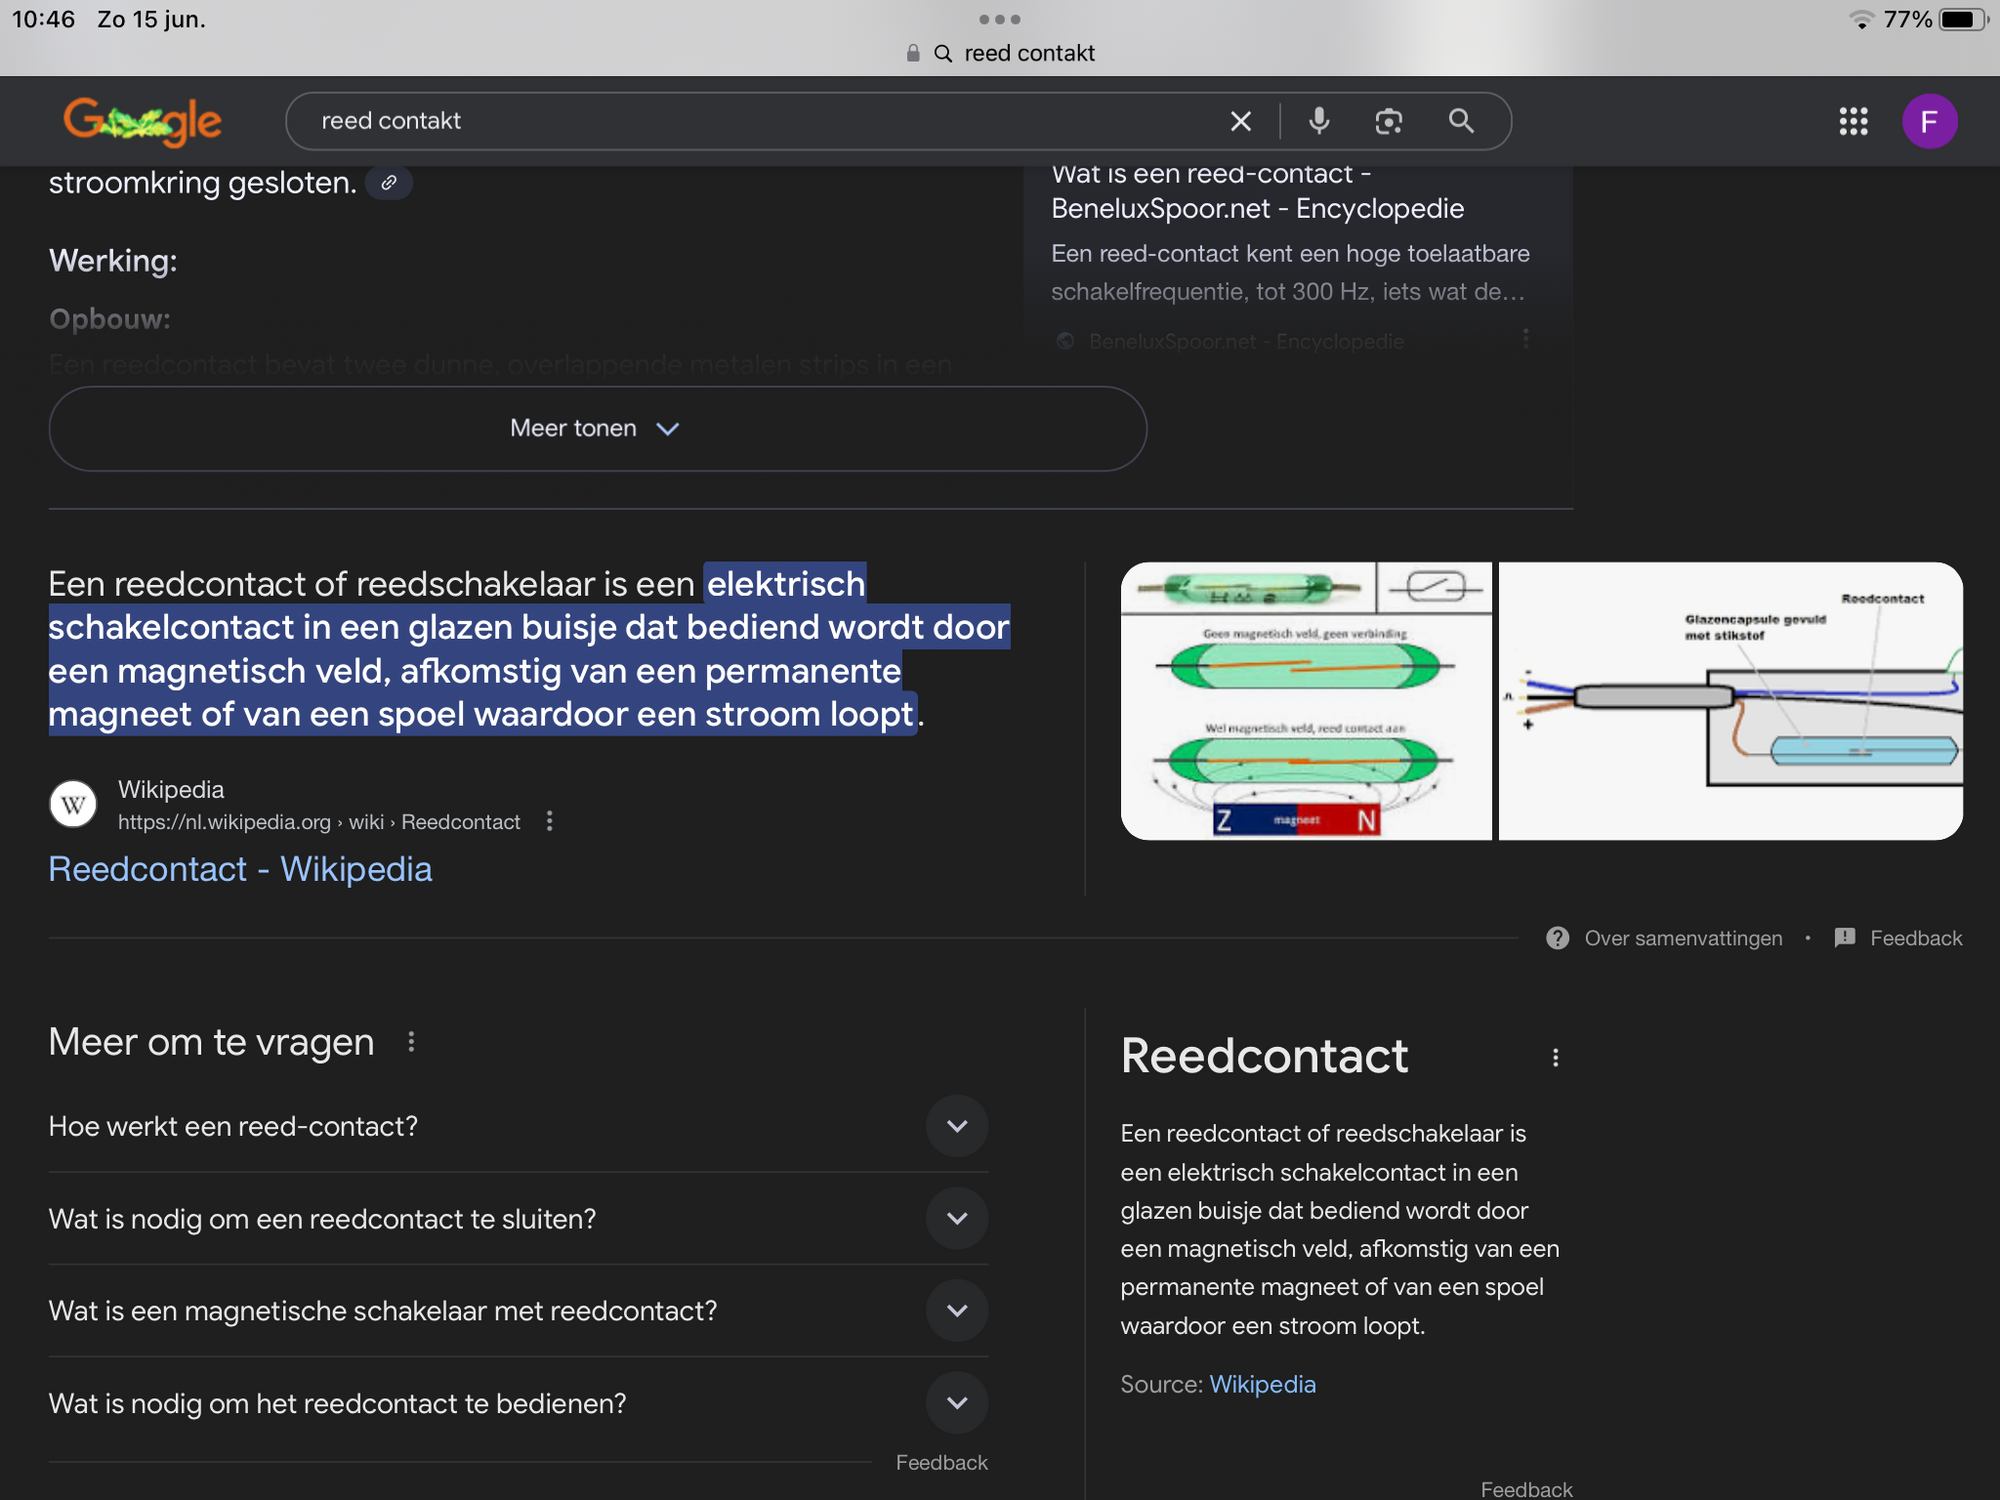Clear the search box with the X icon
The height and width of the screenshot is (1500, 2000).
1240,121
